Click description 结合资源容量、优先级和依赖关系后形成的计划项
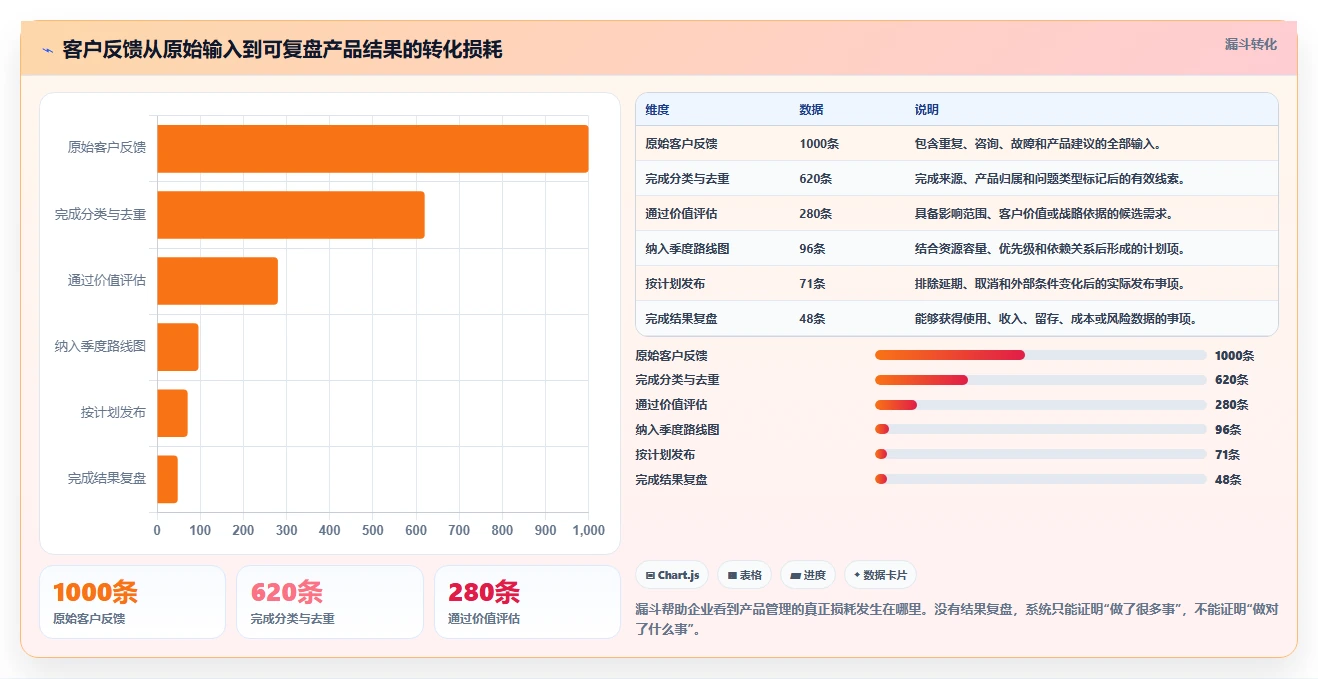Image resolution: width=1318 pixels, height=679 pixels. 1049,249
